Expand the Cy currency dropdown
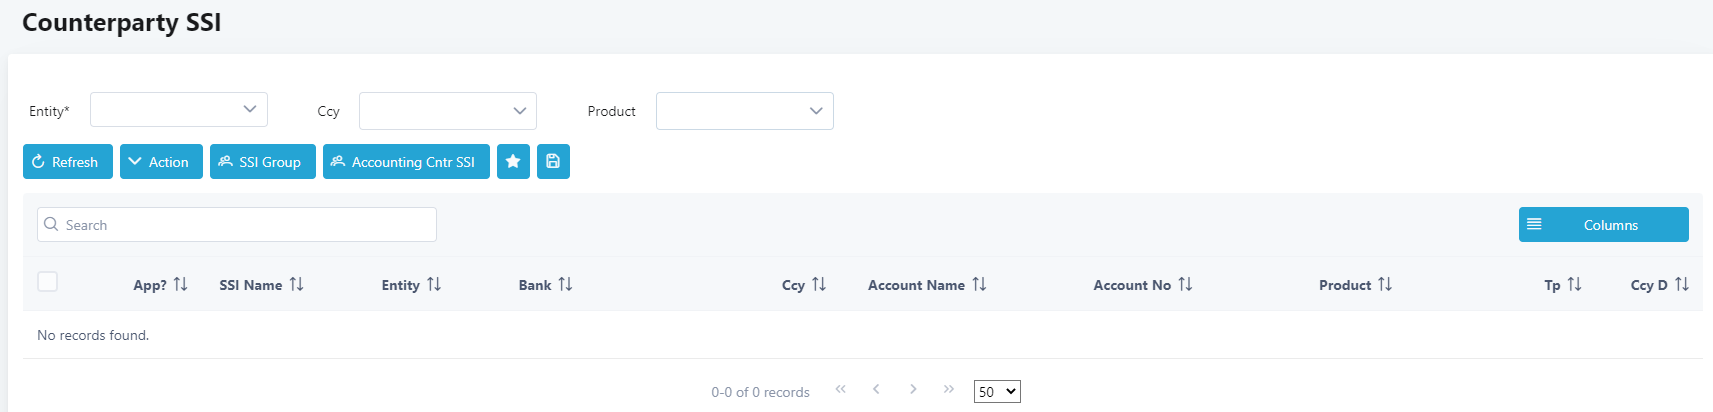Viewport: 1713px width, 412px height. tap(447, 111)
